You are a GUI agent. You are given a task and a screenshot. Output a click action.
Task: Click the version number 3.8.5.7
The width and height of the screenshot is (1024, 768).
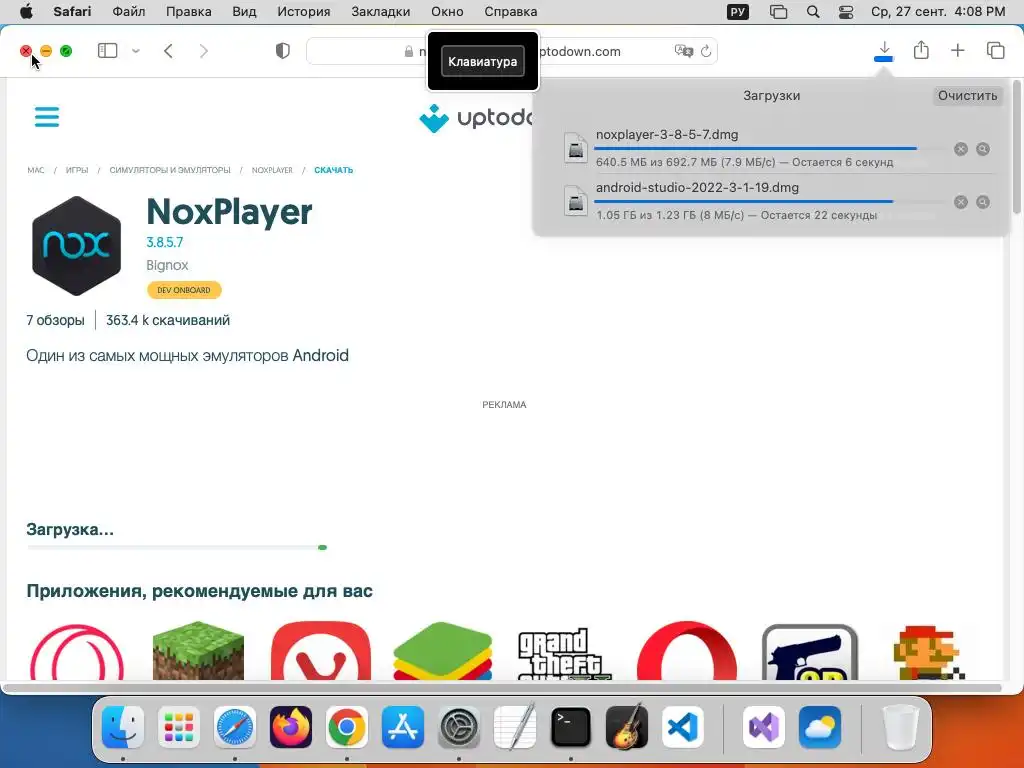click(165, 242)
